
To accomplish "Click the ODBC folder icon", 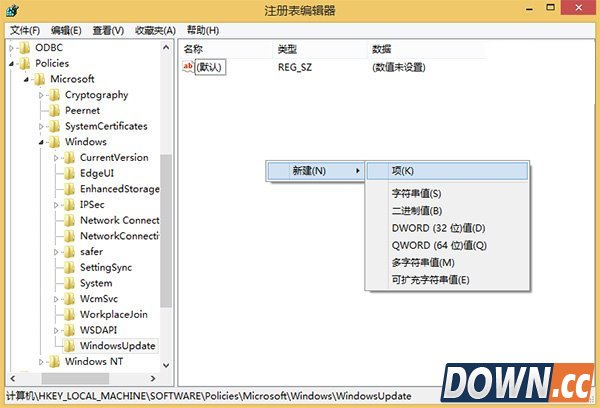I will coord(25,48).
